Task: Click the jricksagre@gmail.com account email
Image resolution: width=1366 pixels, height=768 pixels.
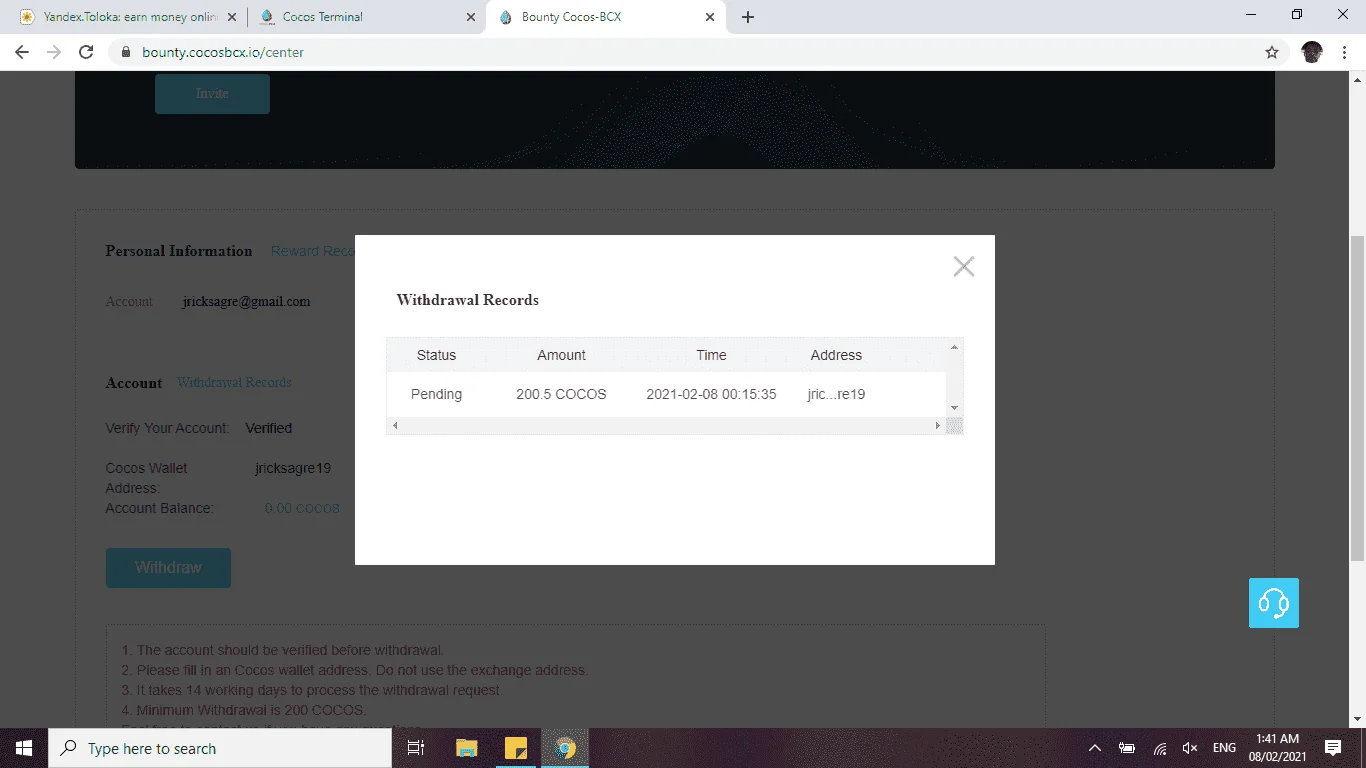Action: [246, 301]
